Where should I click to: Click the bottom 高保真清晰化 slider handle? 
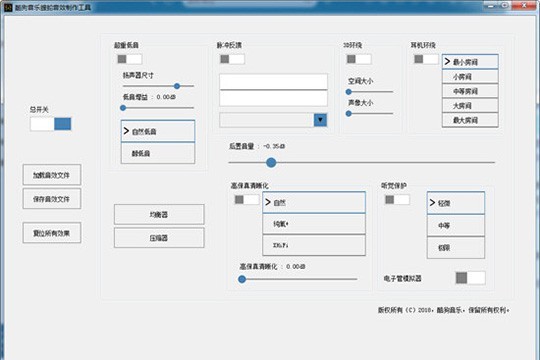[x=242, y=279]
